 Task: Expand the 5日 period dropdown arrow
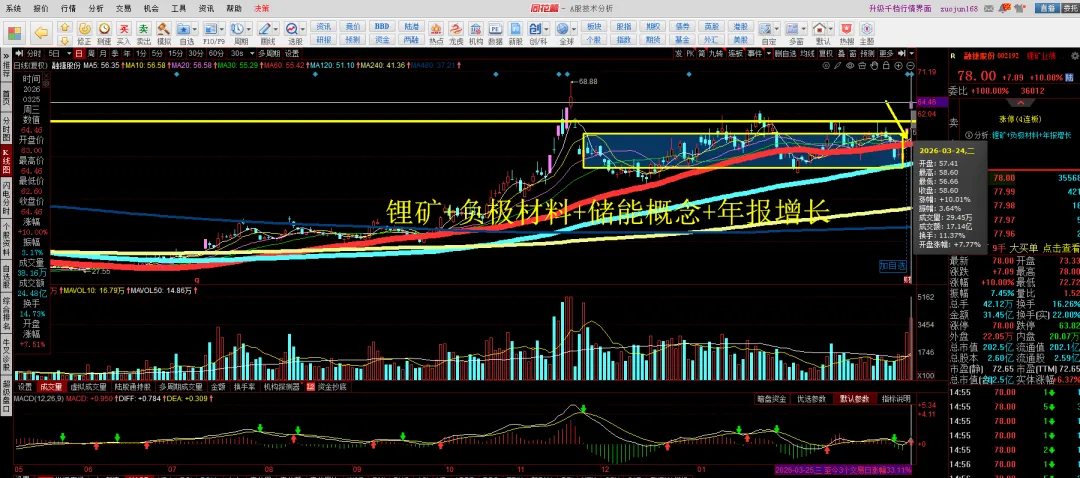pyautogui.click(x=69, y=53)
